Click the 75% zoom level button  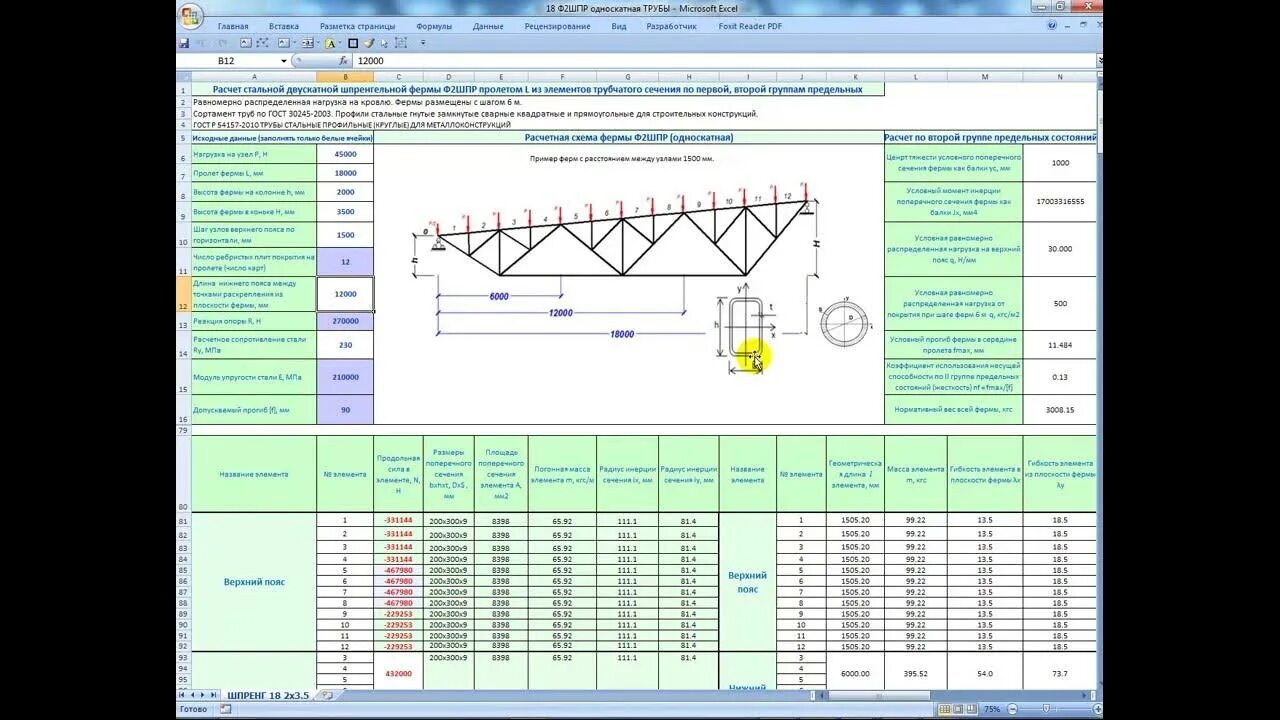tap(992, 709)
